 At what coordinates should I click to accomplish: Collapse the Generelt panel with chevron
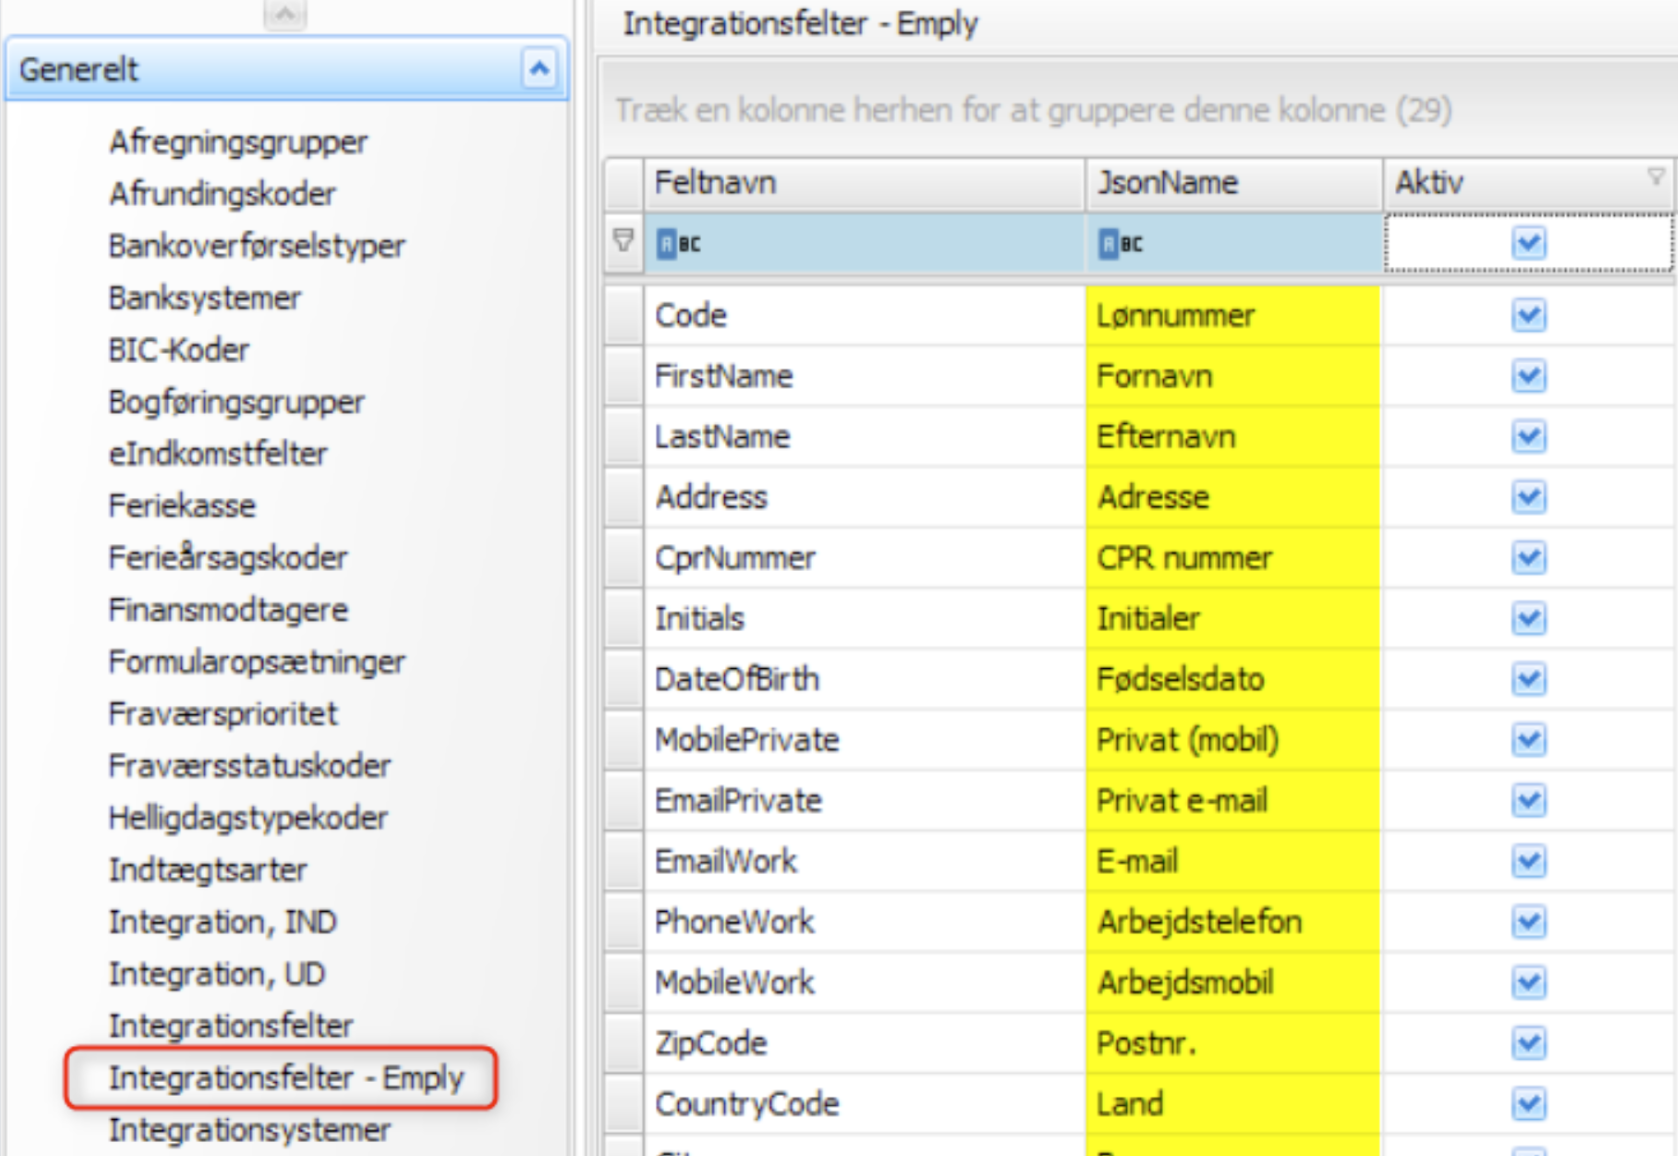539,69
